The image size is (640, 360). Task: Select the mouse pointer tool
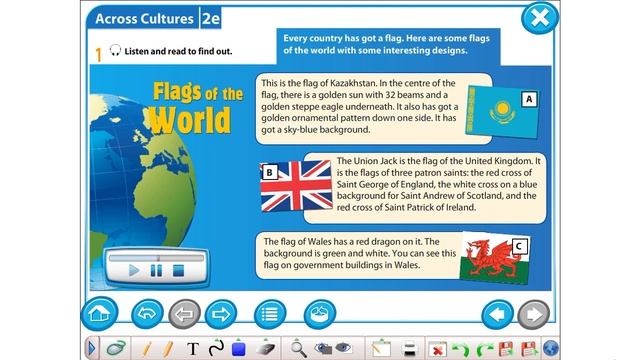116,349
